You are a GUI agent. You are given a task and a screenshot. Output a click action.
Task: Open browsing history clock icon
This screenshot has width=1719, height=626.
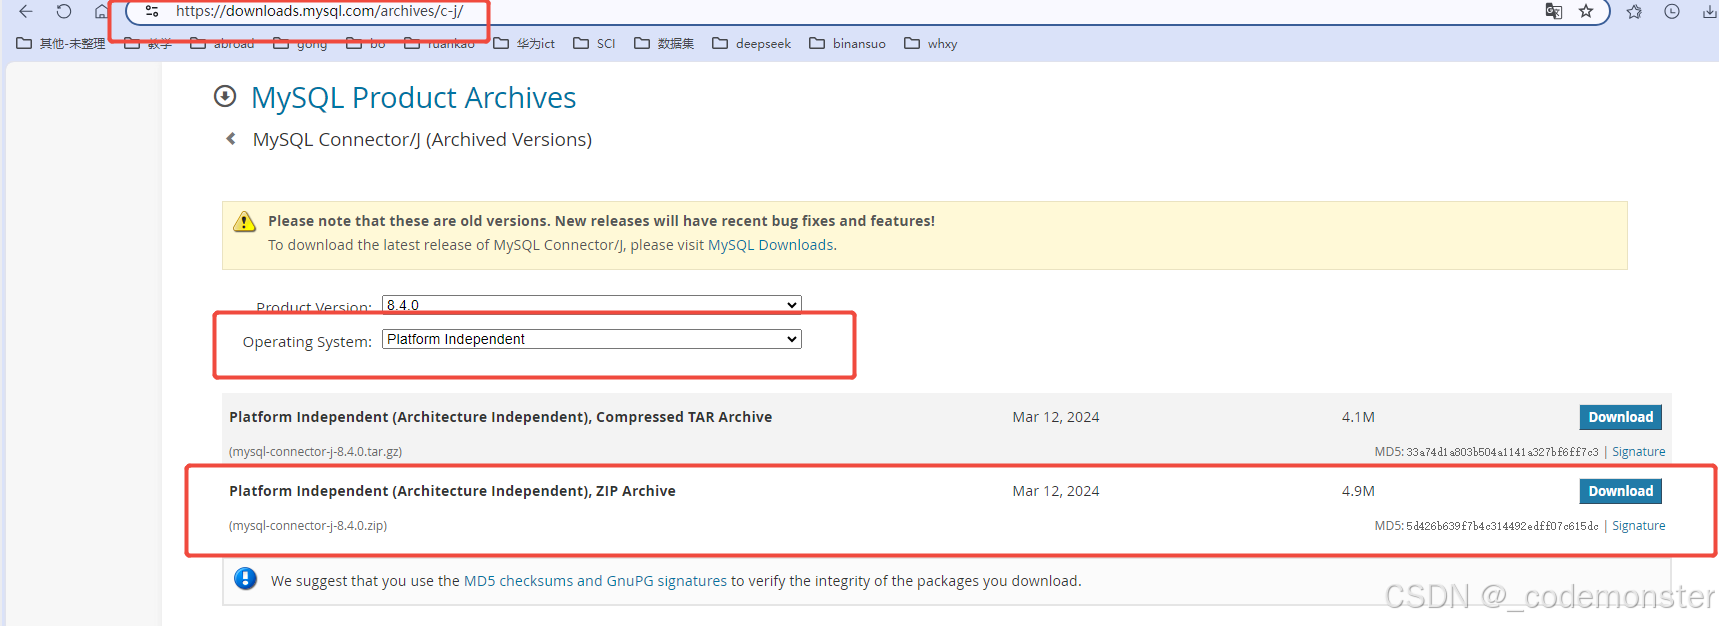[x=1671, y=11]
